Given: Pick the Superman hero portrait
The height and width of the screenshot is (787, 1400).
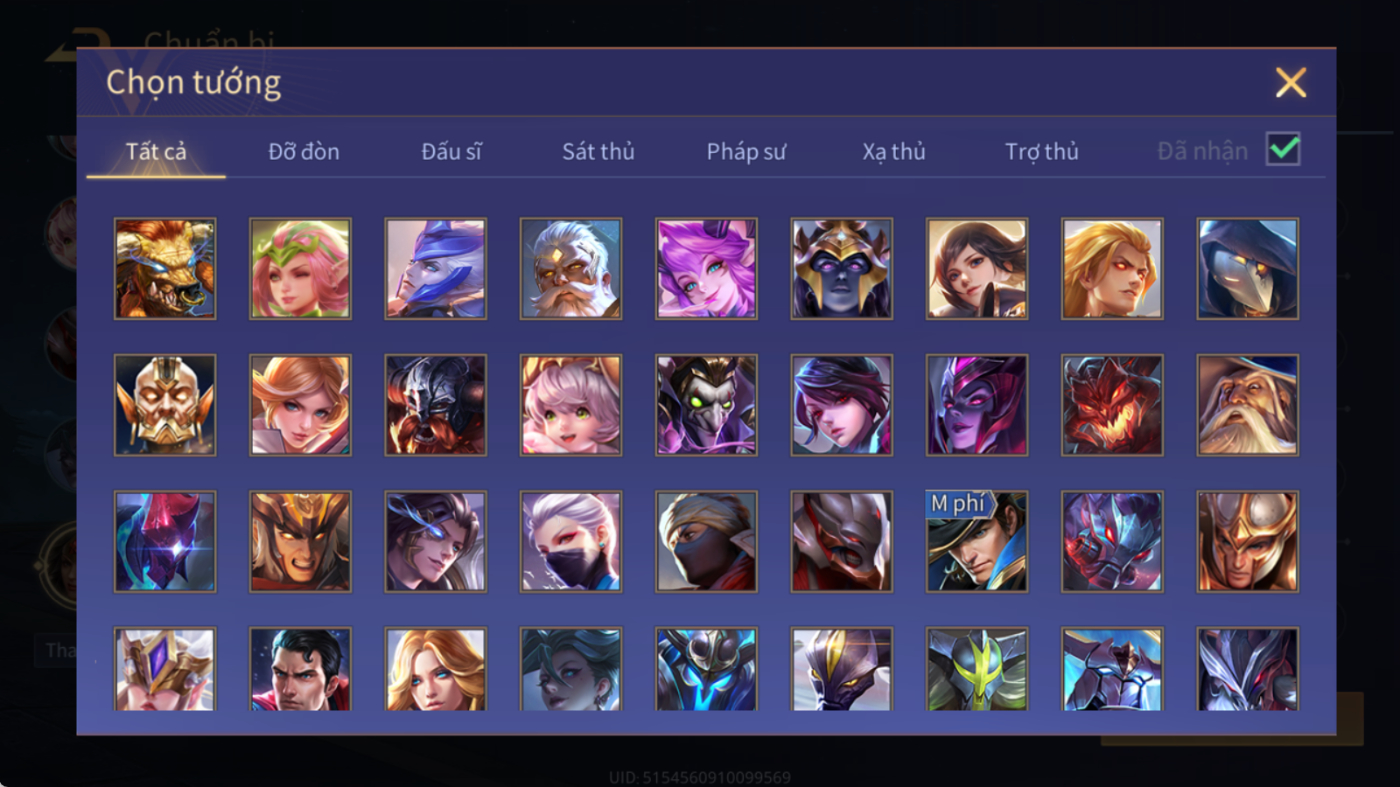Looking at the screenshot, I should (300, 669).
